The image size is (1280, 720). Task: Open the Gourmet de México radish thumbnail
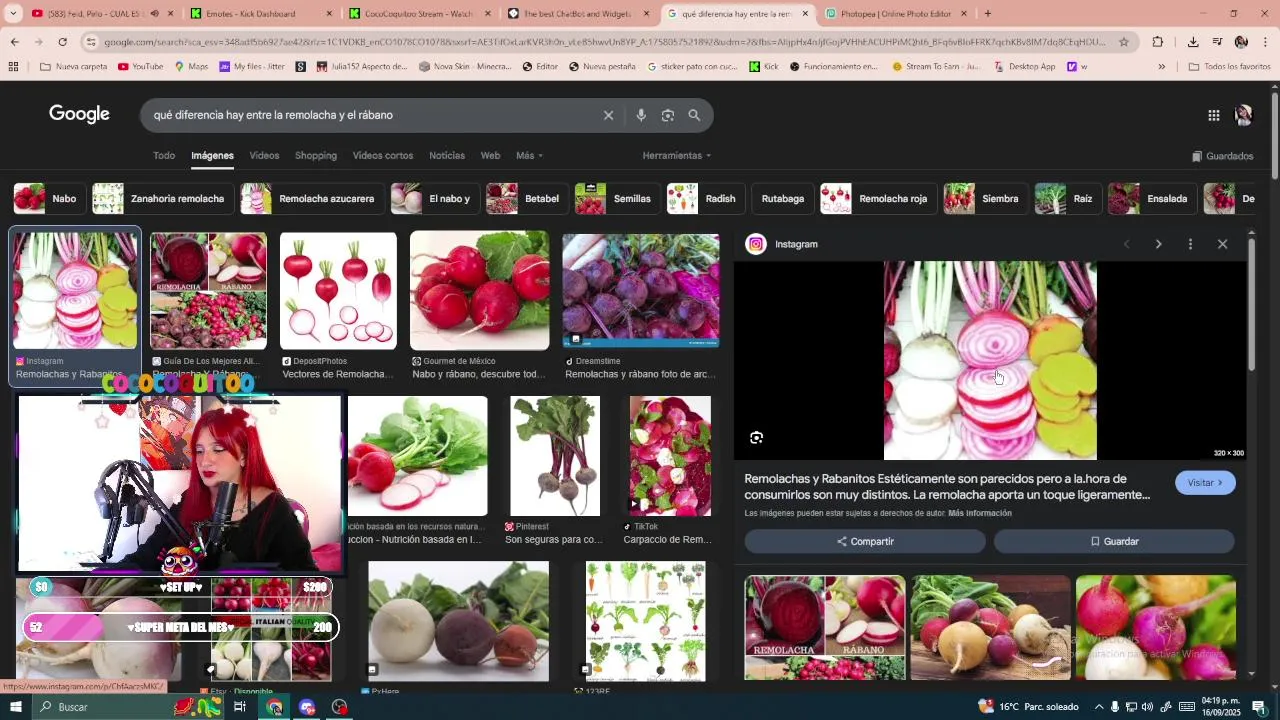click(x=480, y=291)
